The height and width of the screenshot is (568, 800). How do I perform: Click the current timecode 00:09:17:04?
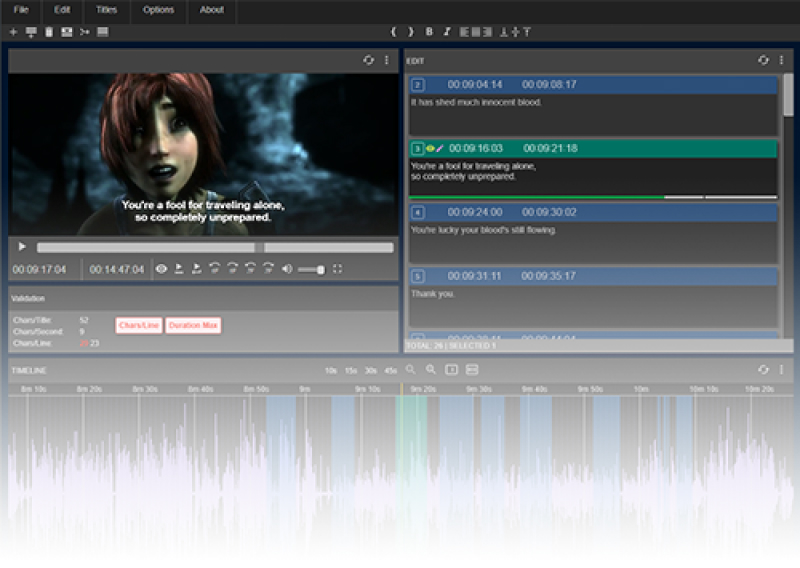point(39,269)
